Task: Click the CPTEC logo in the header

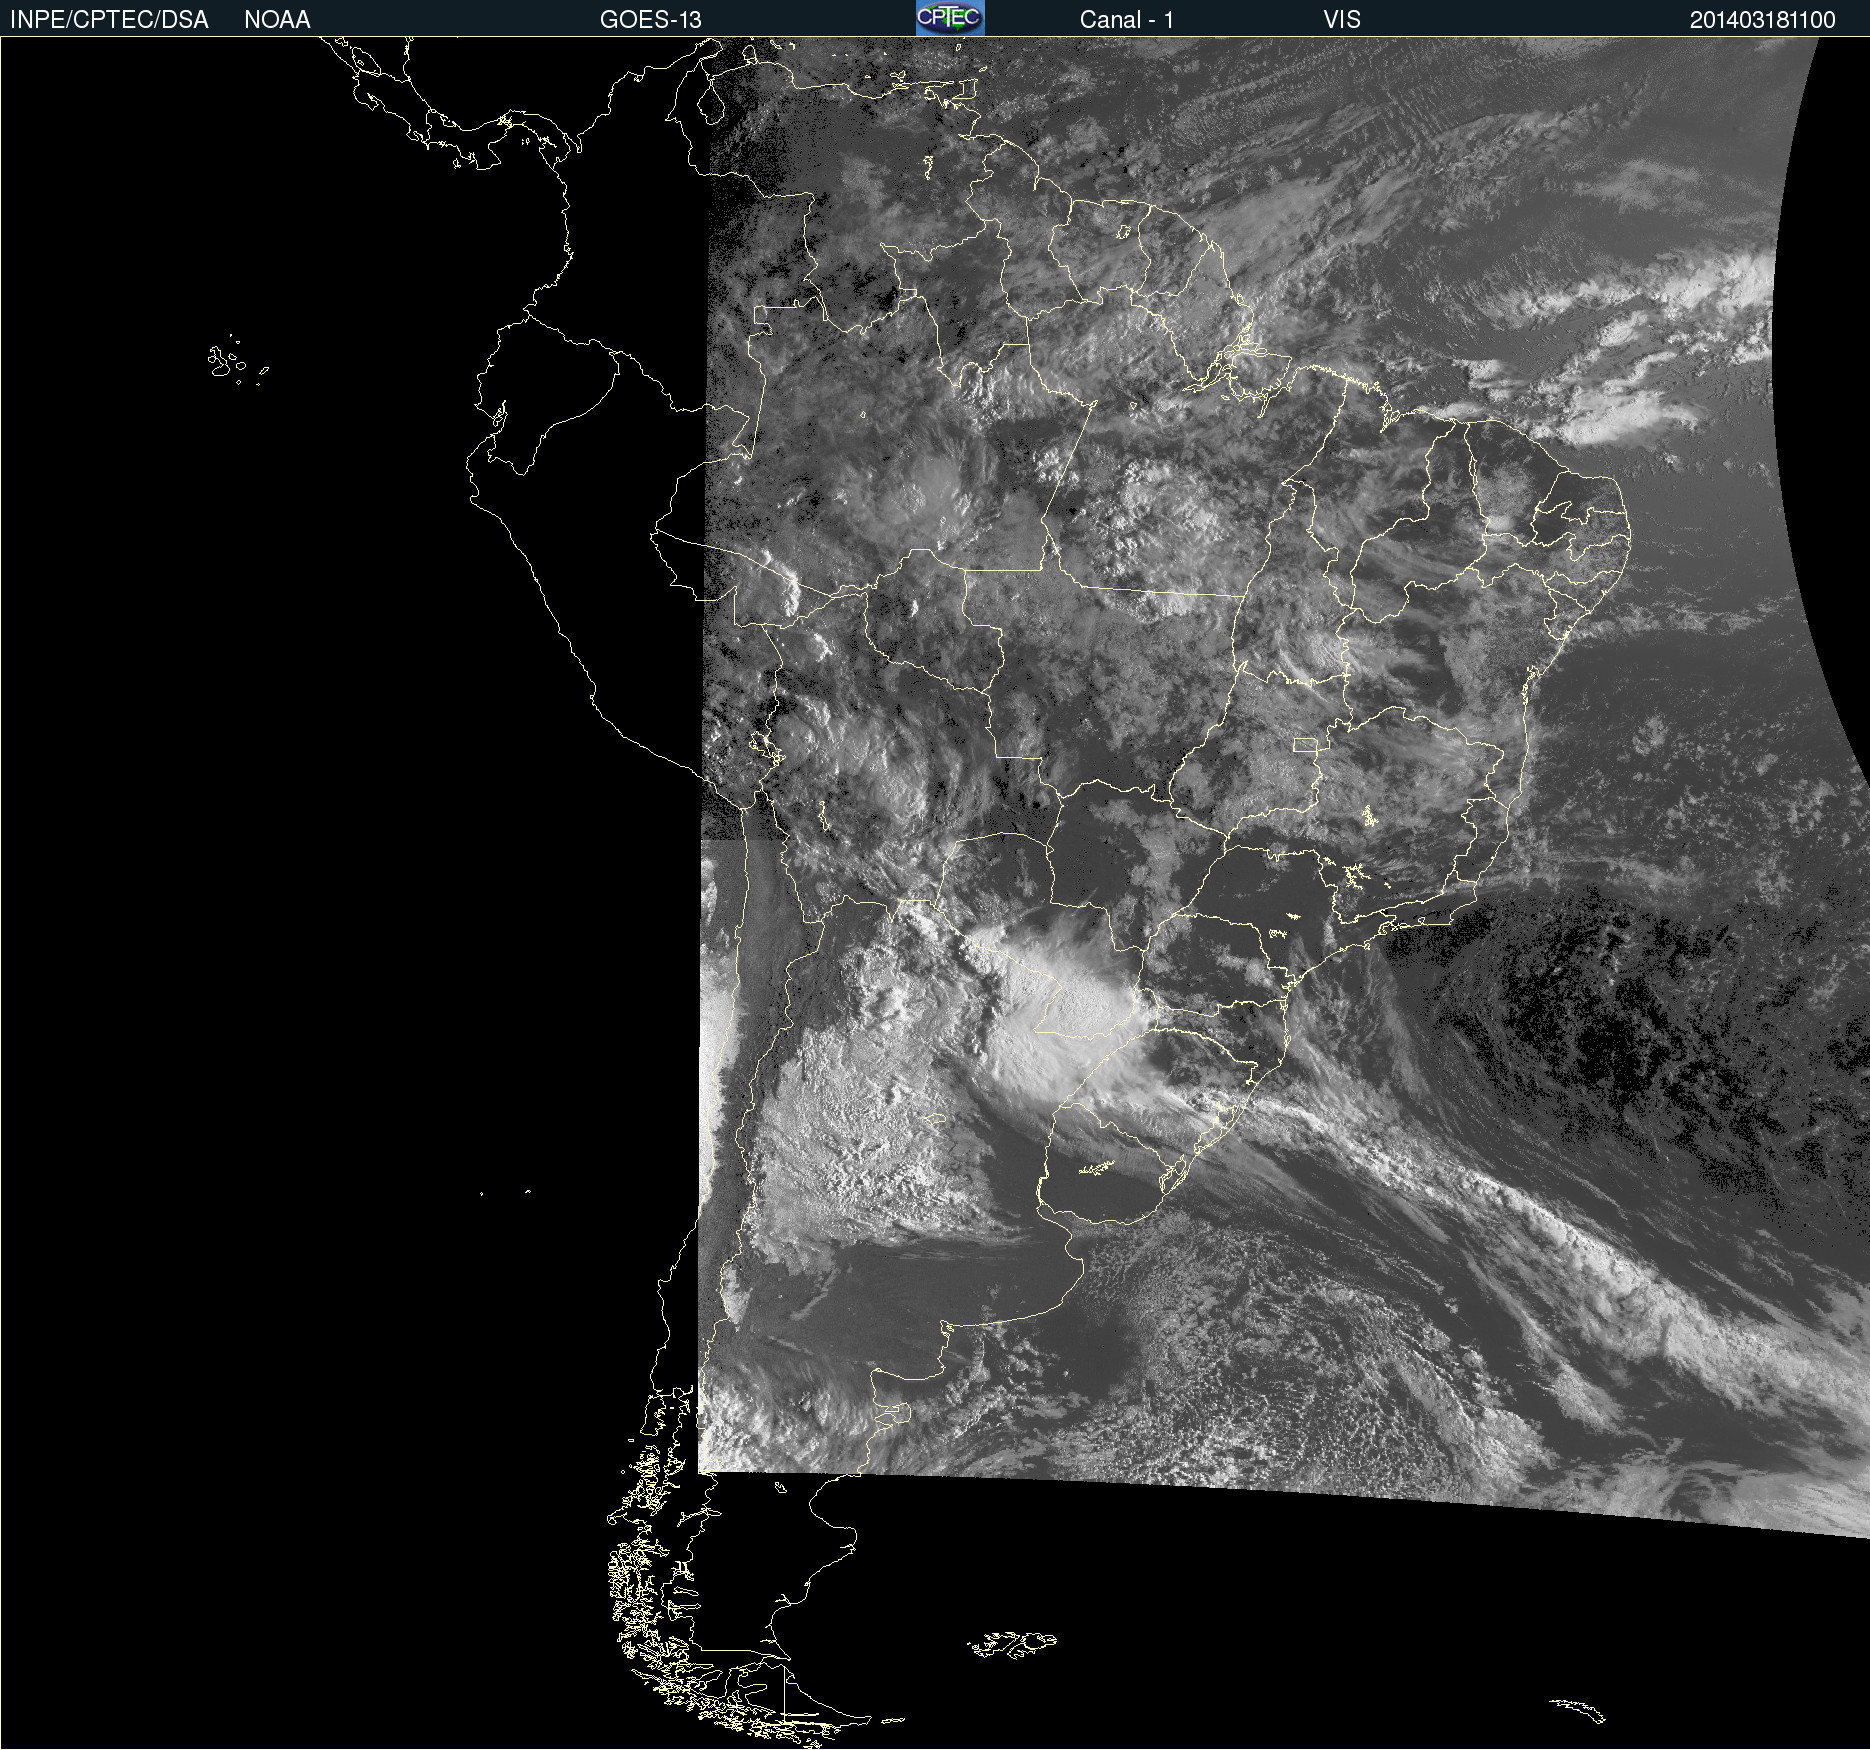Action: tap(950, 18)
